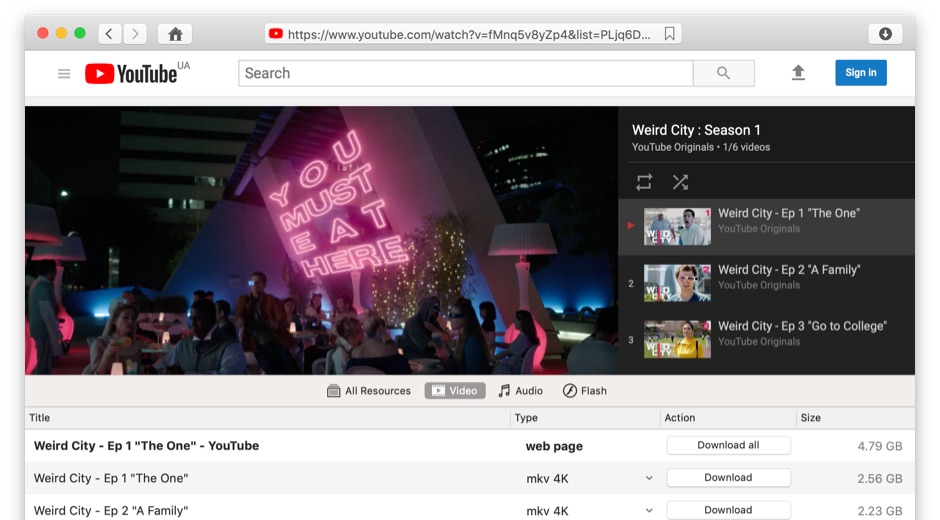
Task: Switch to Audio tab
Action: [520, 391]
